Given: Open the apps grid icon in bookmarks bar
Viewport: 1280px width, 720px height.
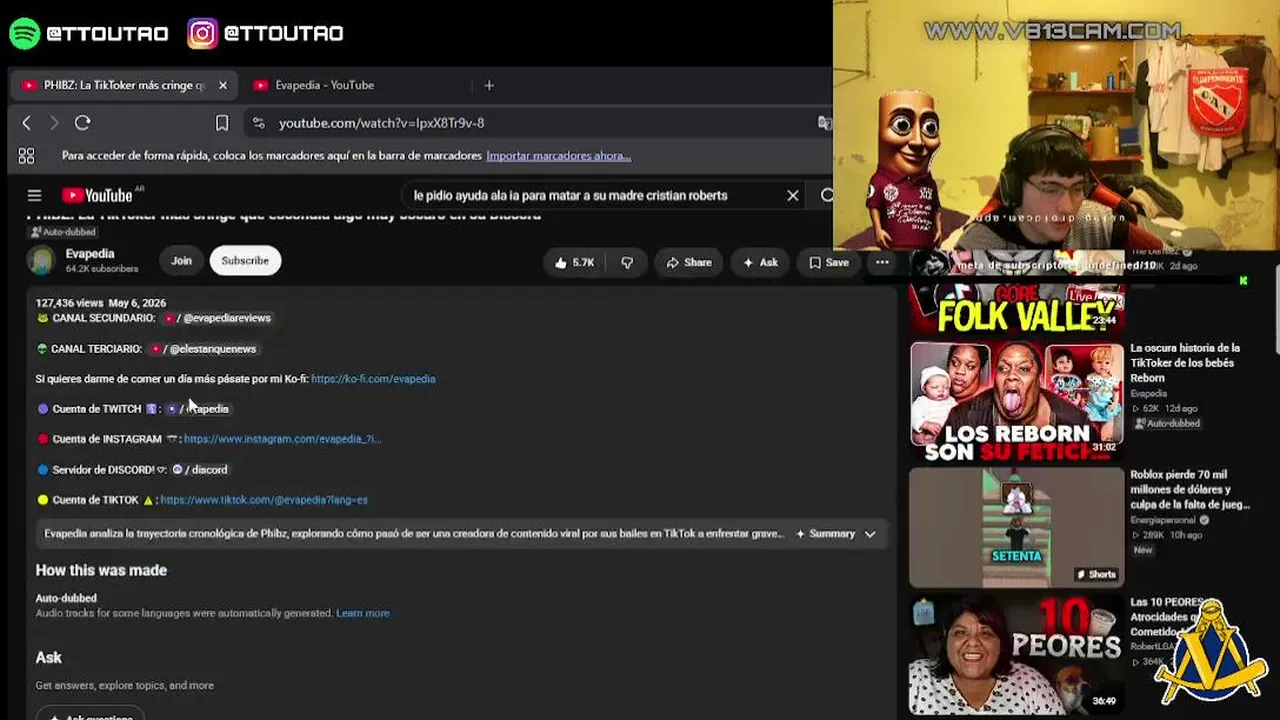Looking at the screenshot, I should click(x=26, y=156).
